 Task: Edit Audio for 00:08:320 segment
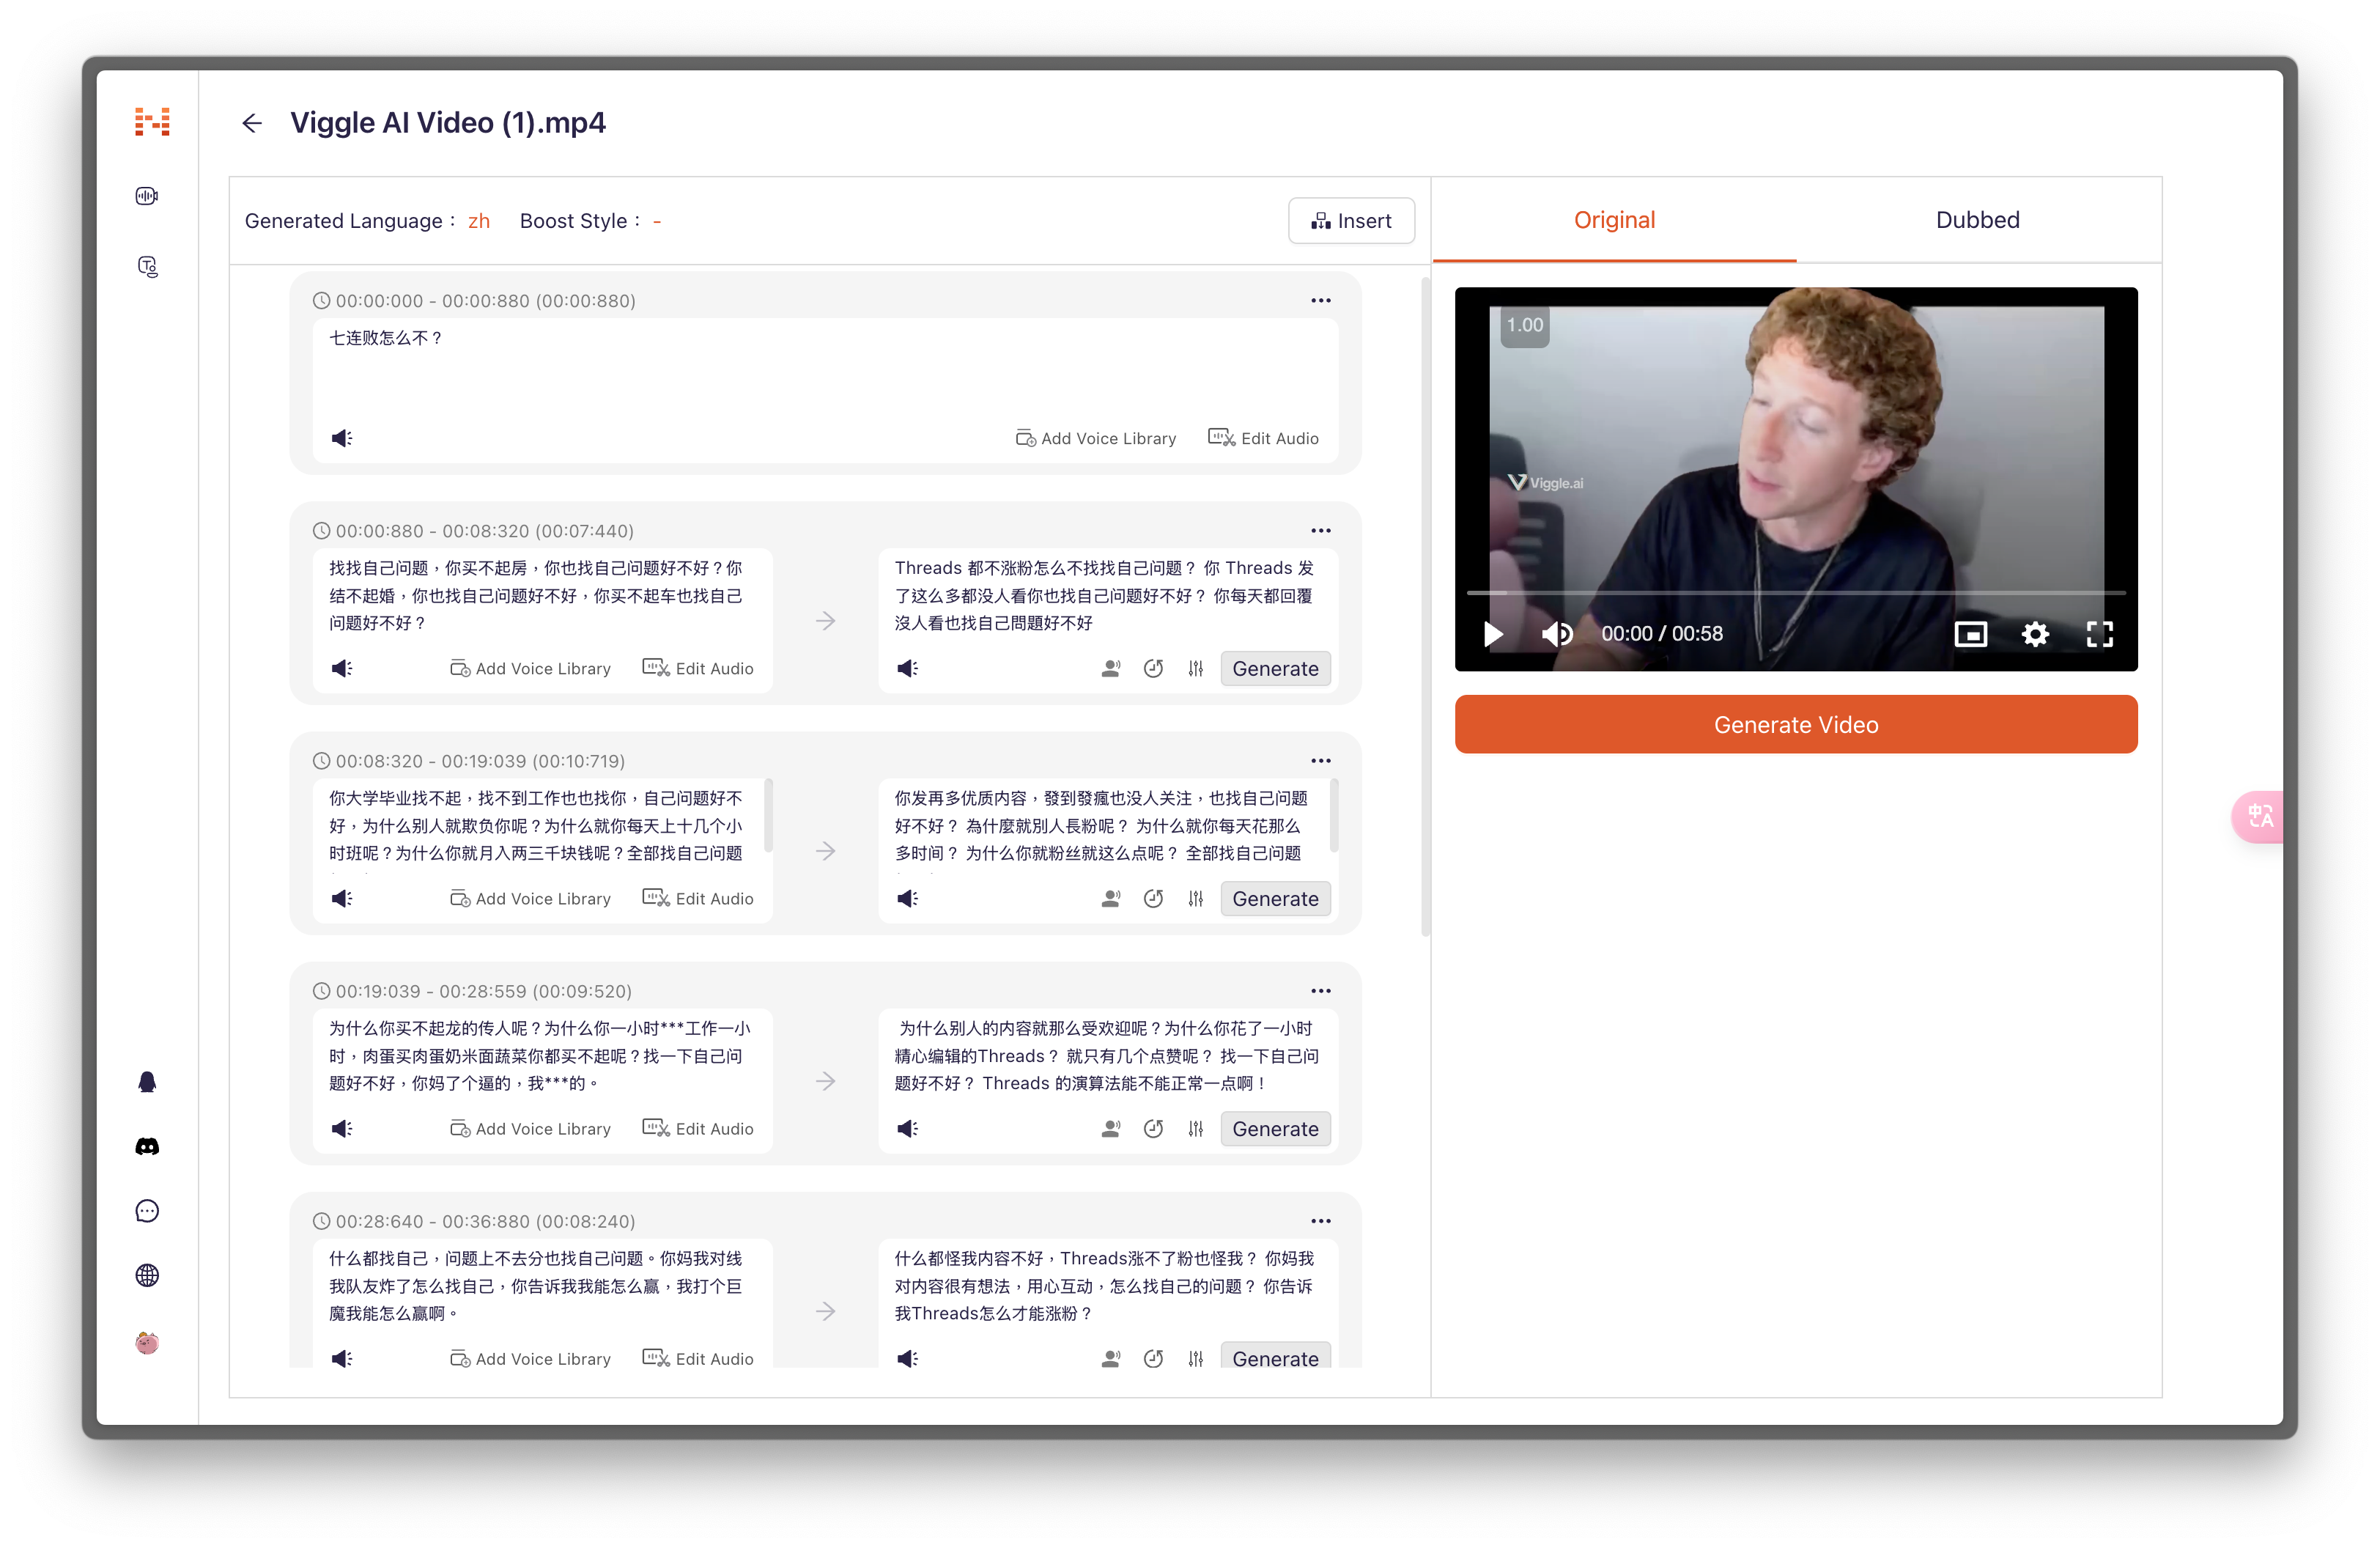click(x=698, y=898)
